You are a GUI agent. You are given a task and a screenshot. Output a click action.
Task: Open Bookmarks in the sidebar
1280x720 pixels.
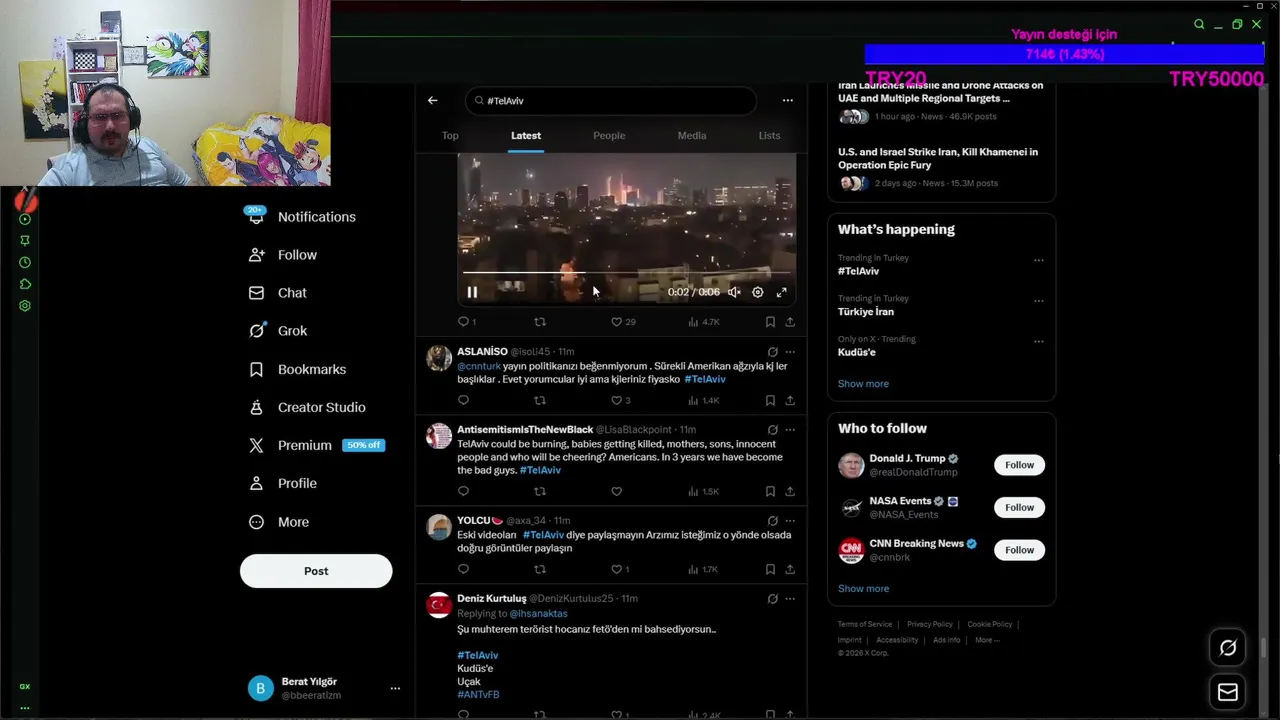pyautogui.click(x=297, y=369)
